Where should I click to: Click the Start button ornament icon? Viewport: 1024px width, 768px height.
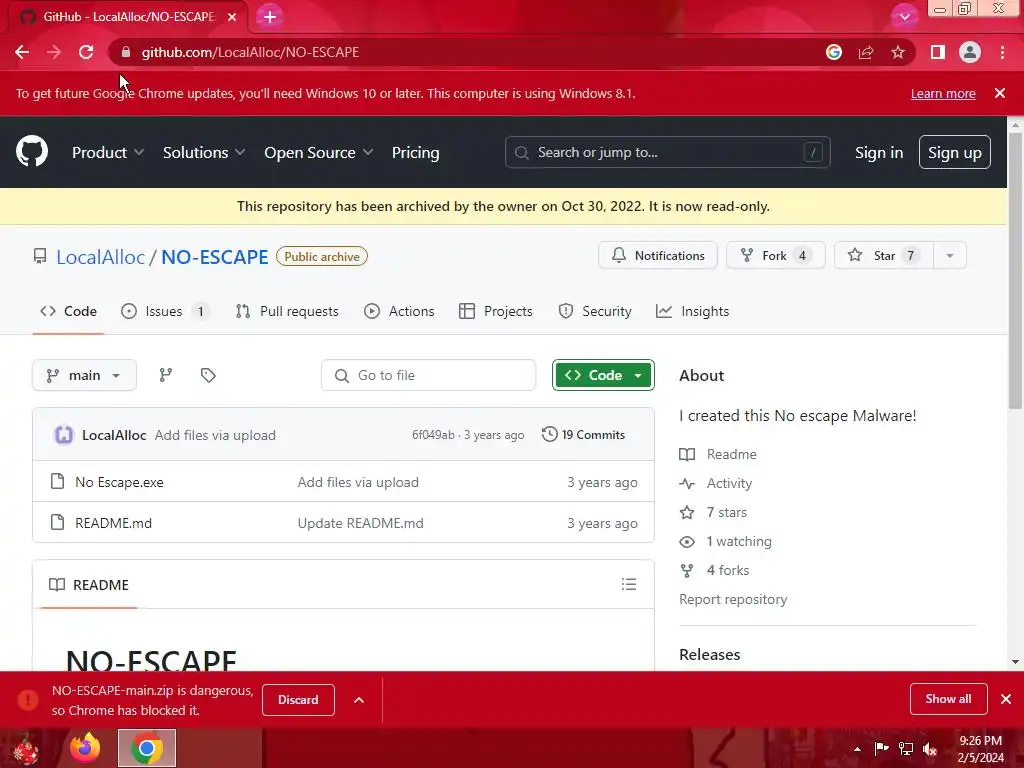(26, 748)
